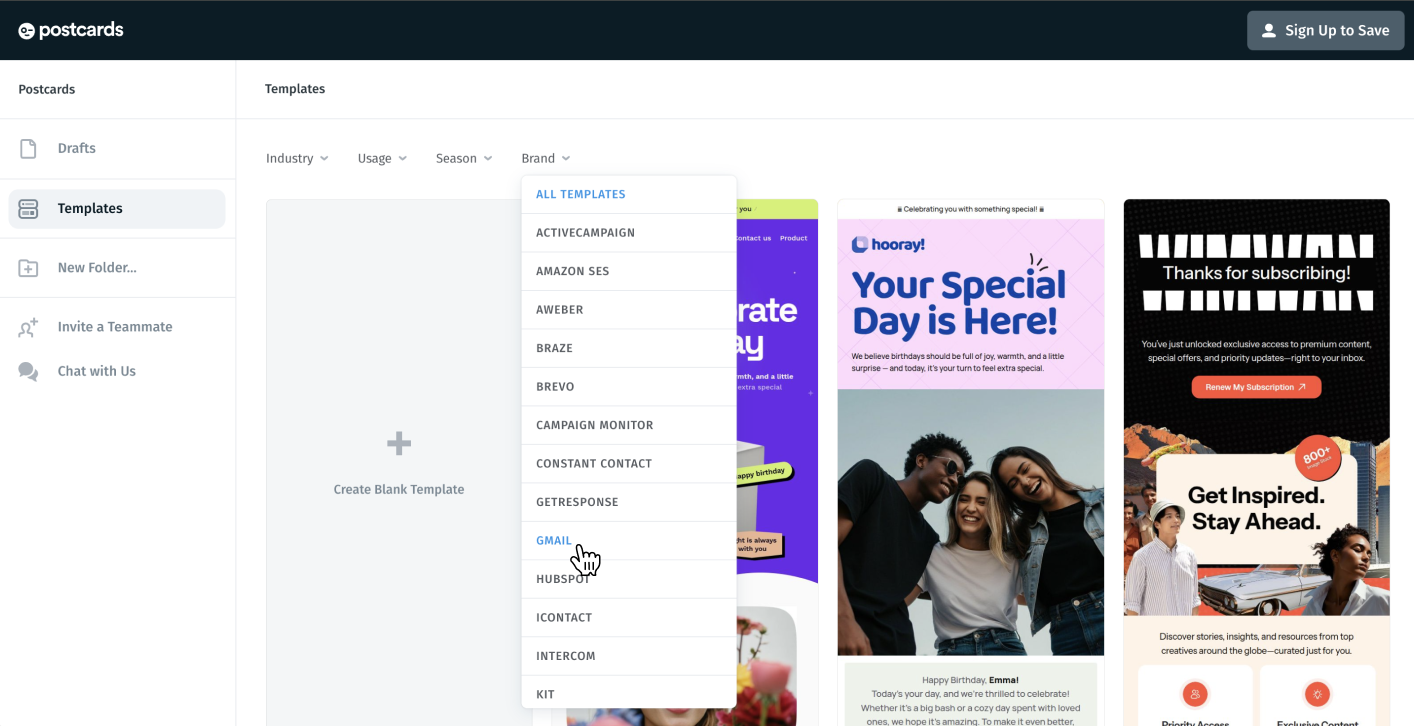This screenshot has height=726, width=1414.
Task: Choose iContact in Brand list
Action: [629, 618]
